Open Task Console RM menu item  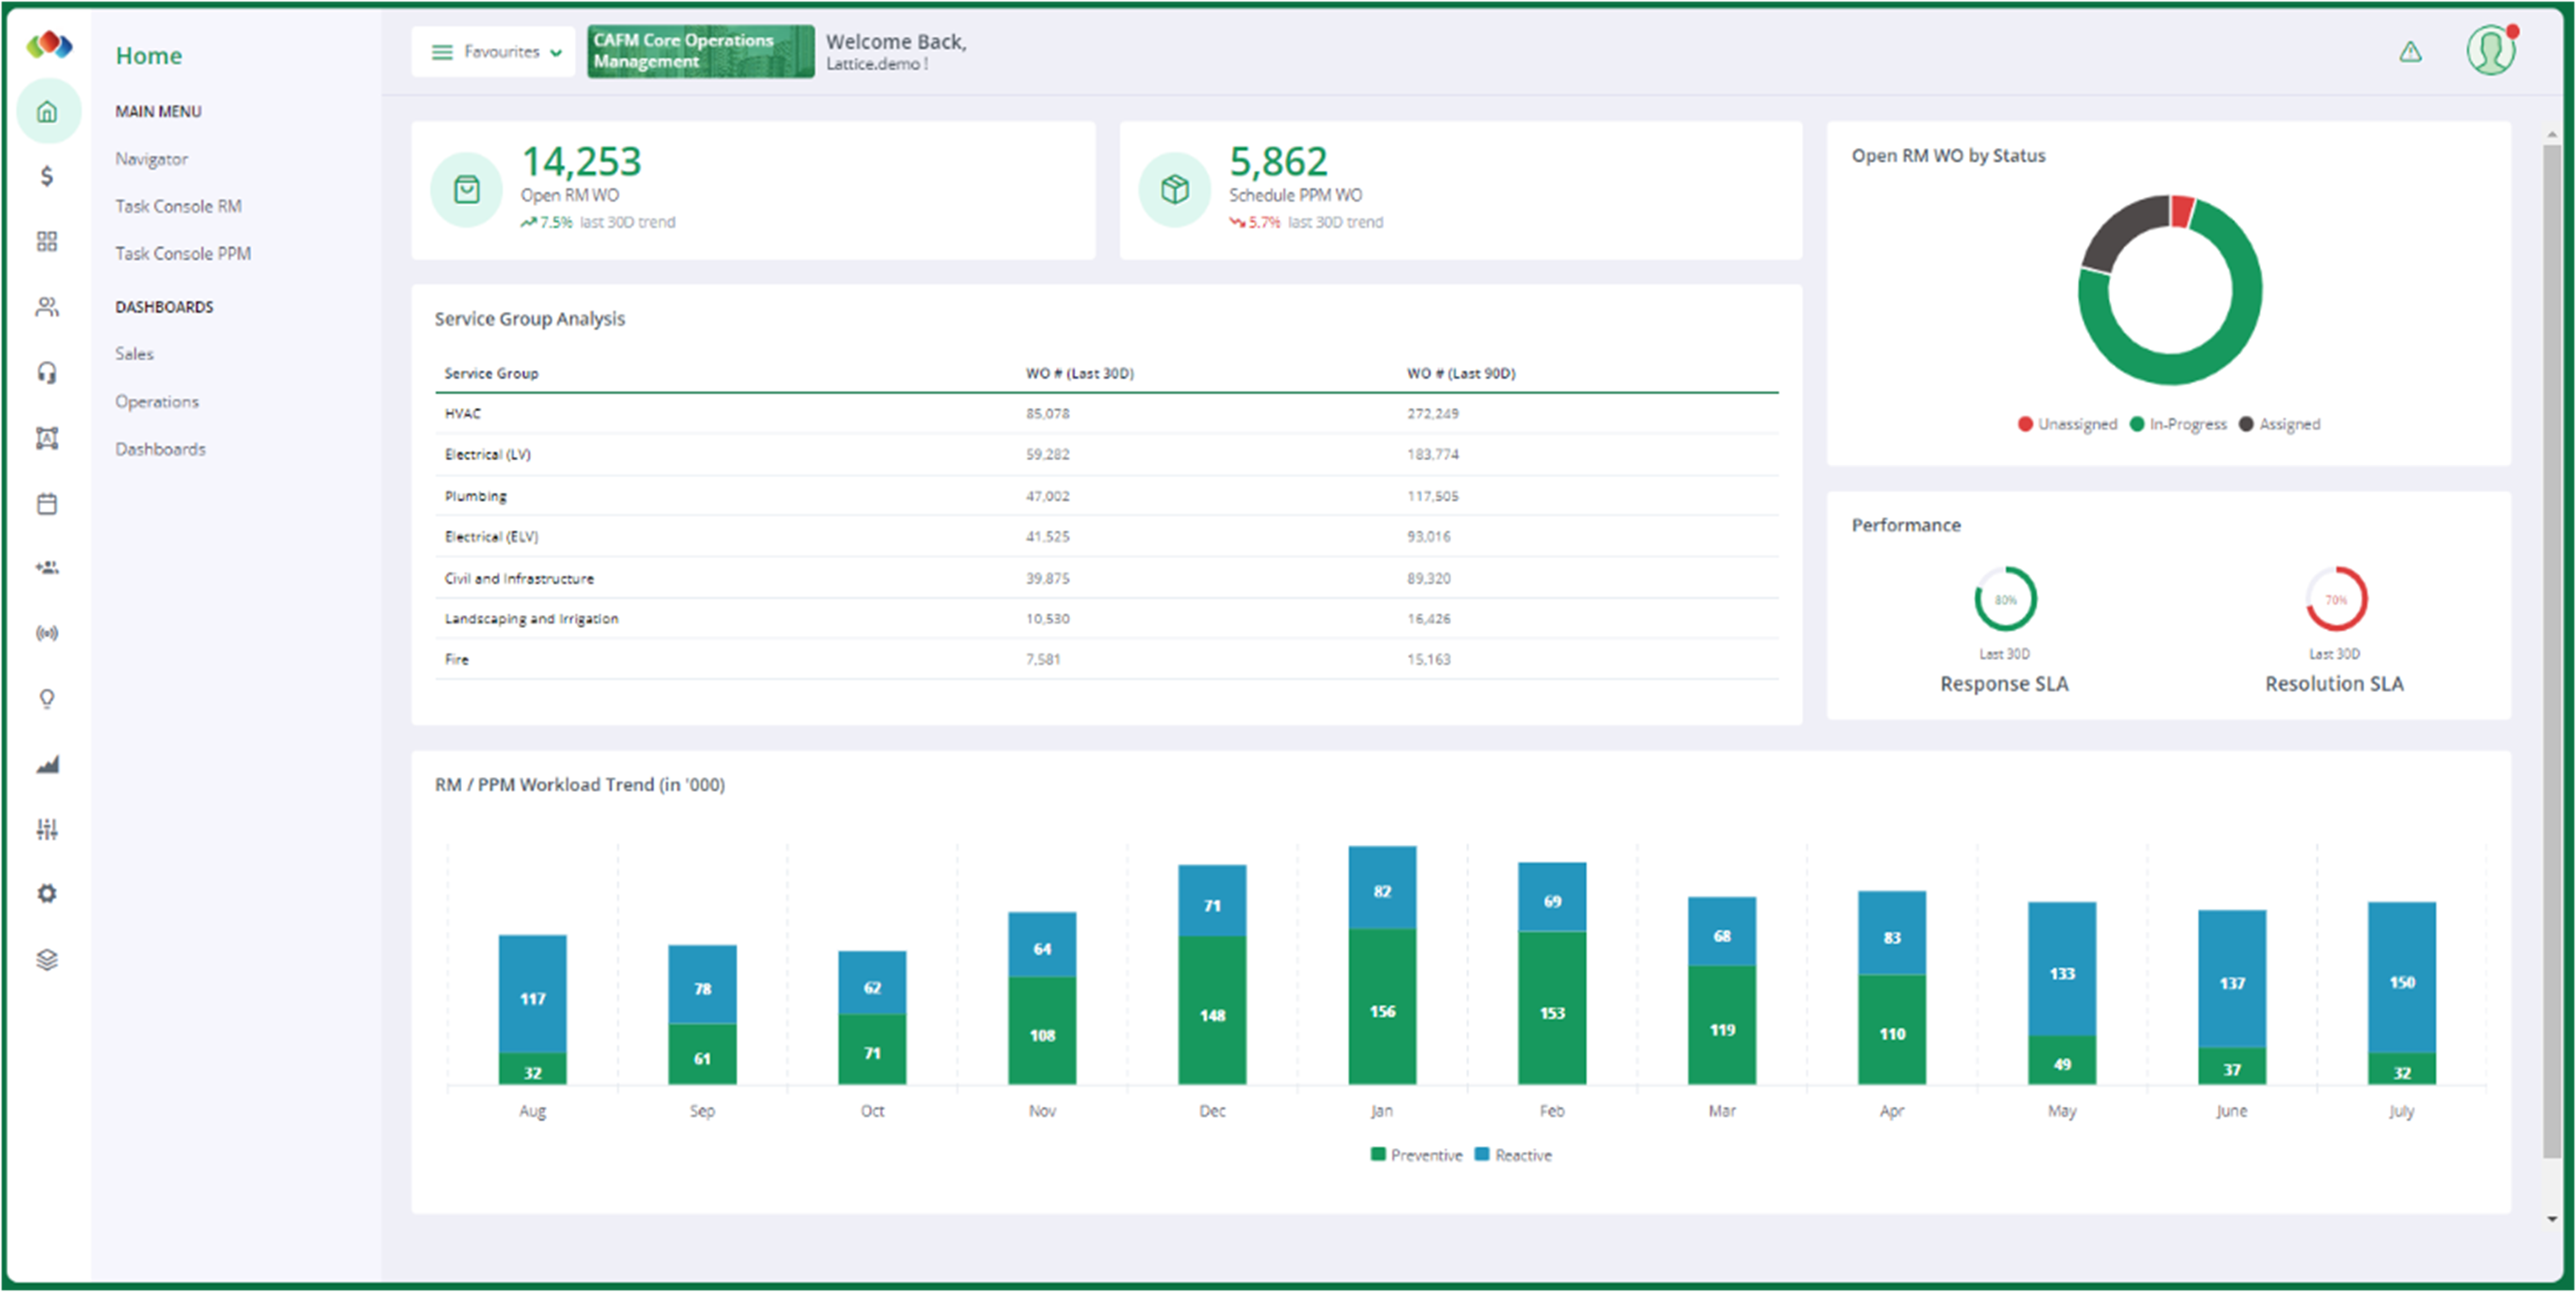click(x=178, y=206)
